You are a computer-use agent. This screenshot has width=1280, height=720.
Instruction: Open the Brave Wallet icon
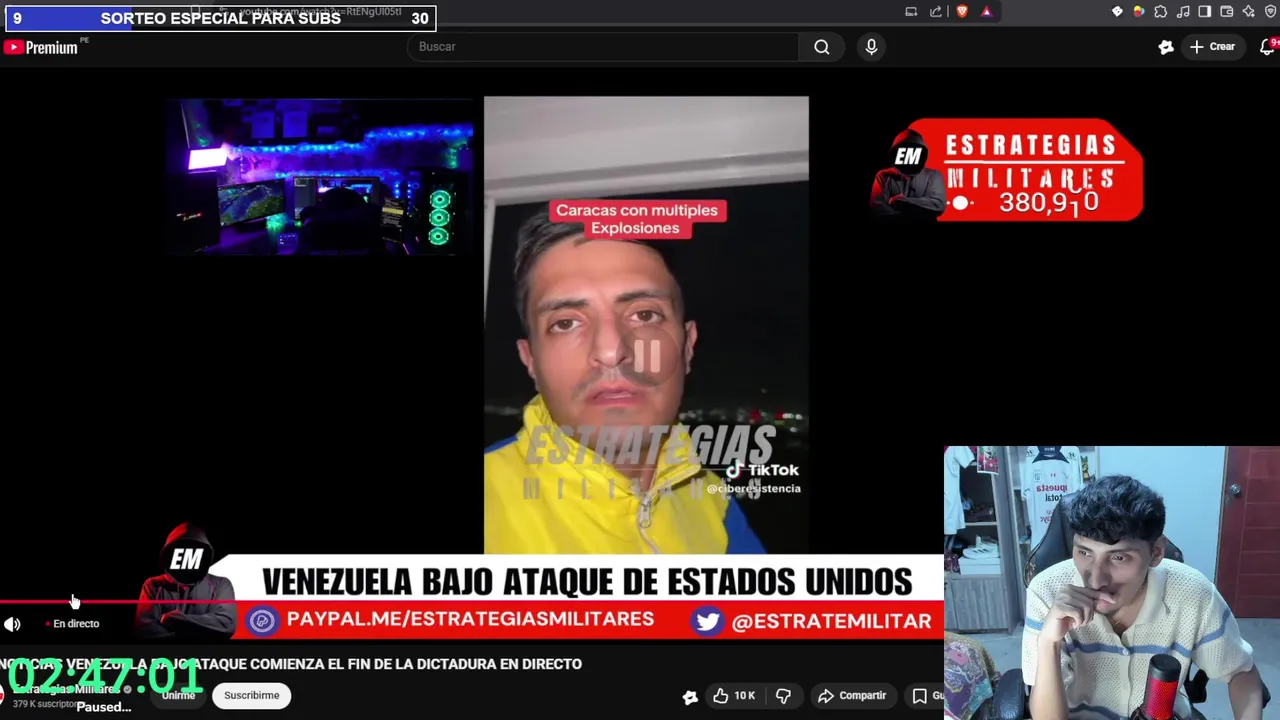(1227, 12)
